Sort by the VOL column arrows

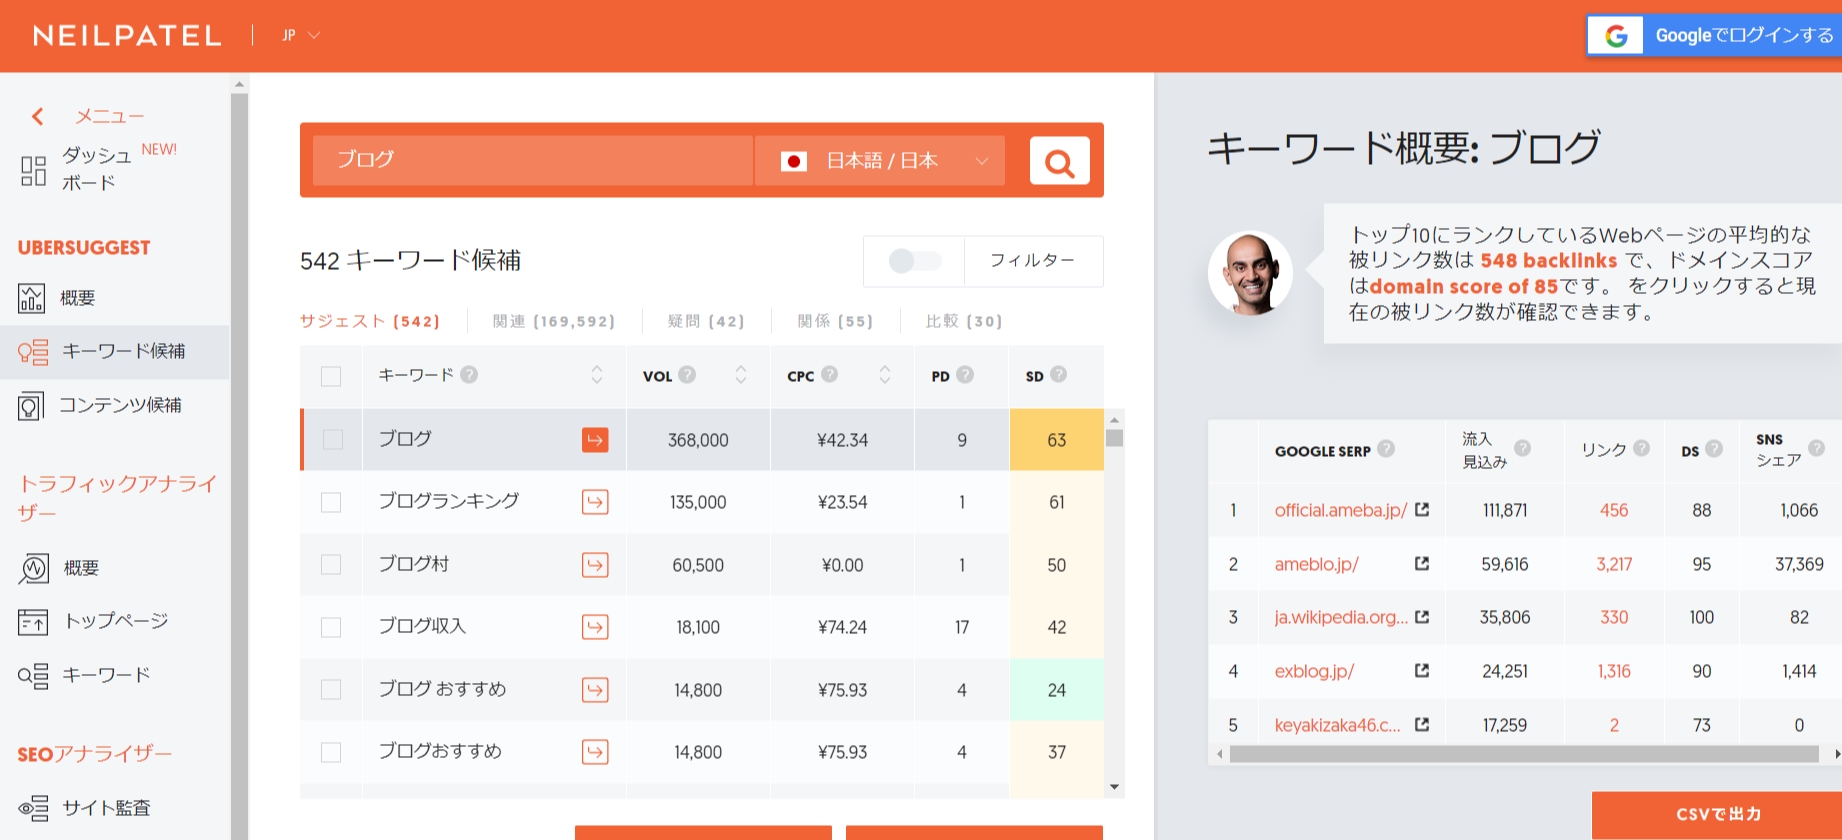pyautogui.click(x=741, y=375)
